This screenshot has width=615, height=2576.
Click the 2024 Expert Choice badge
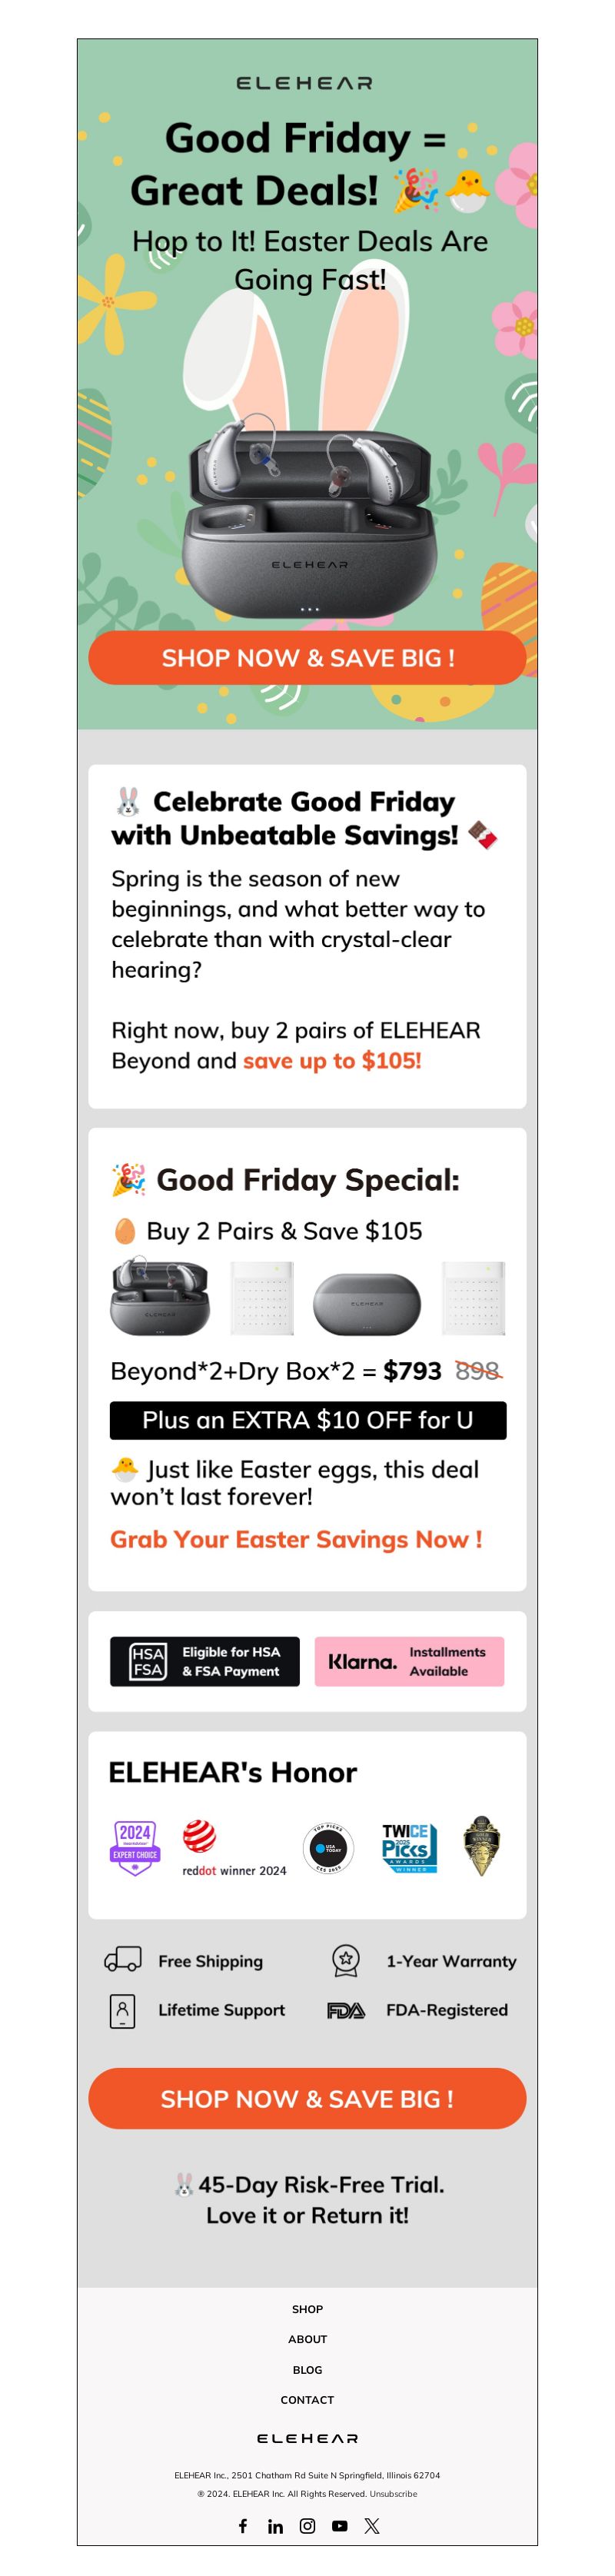pyautogui.click(x=135, y=1847)
